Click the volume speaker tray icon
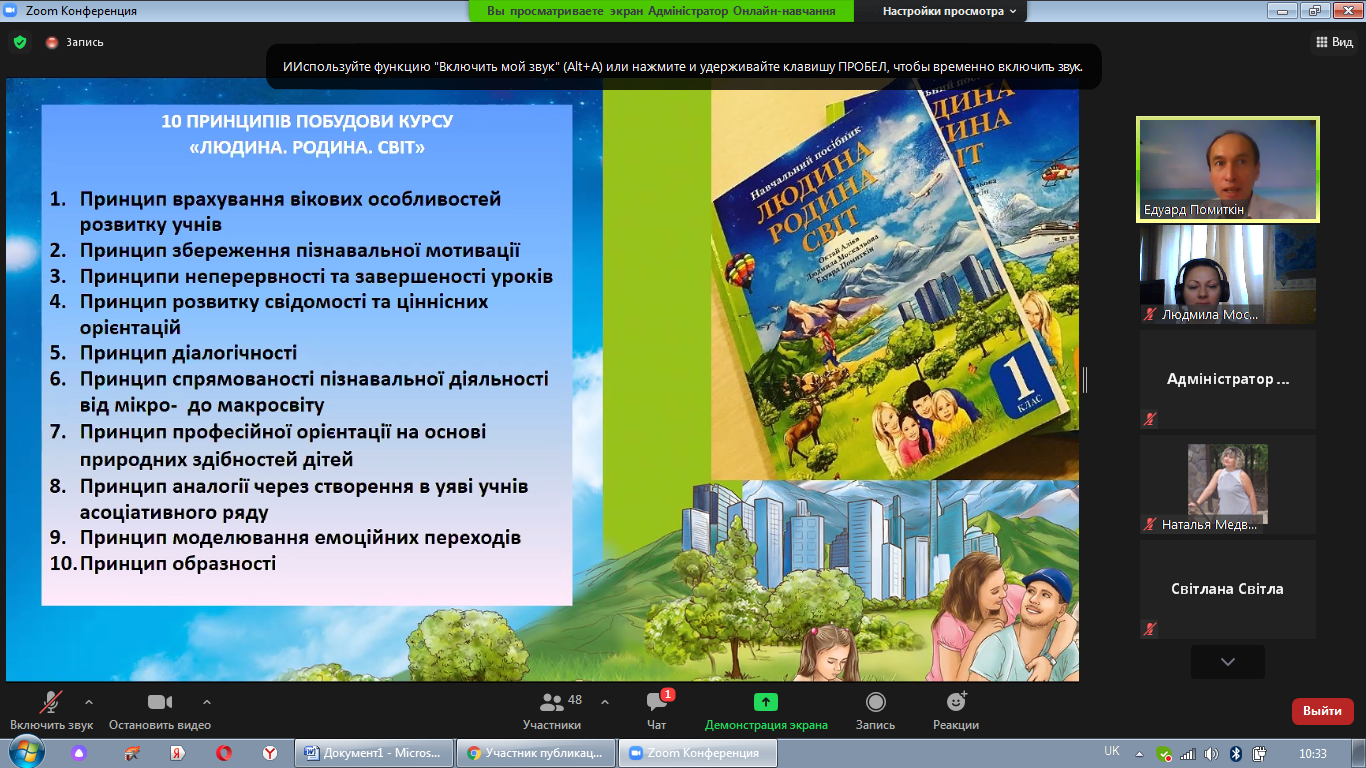This screenshot has height=768, width=1366. tap(1211, 753)
